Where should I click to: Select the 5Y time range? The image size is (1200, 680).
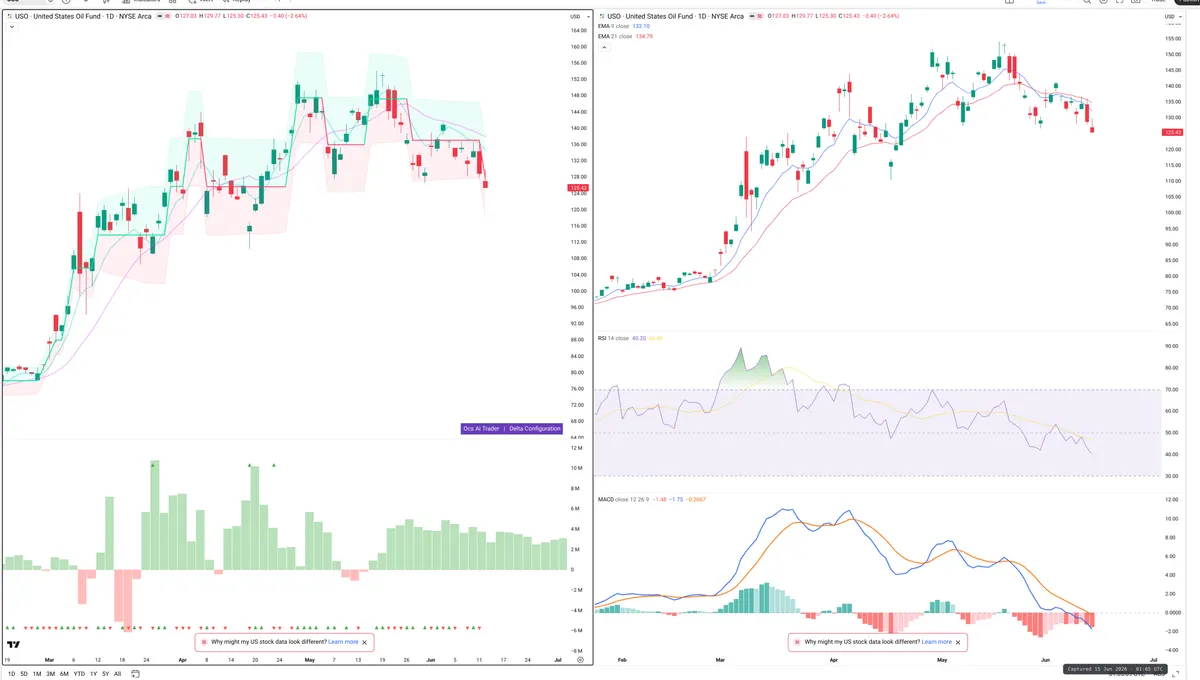105,674
